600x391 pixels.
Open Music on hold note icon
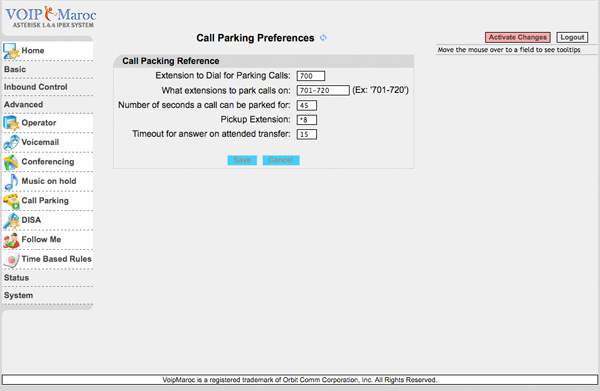coord(11,182)
